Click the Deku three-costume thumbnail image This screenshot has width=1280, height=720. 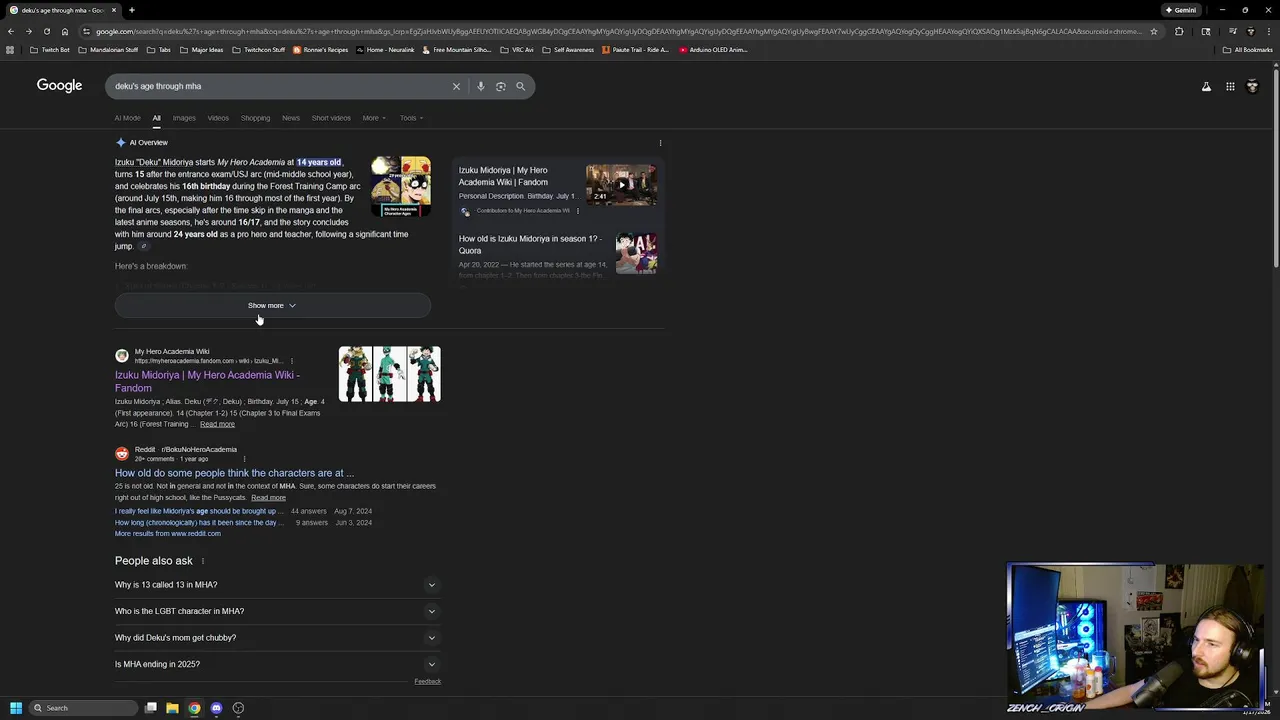[x=389, y=374]
